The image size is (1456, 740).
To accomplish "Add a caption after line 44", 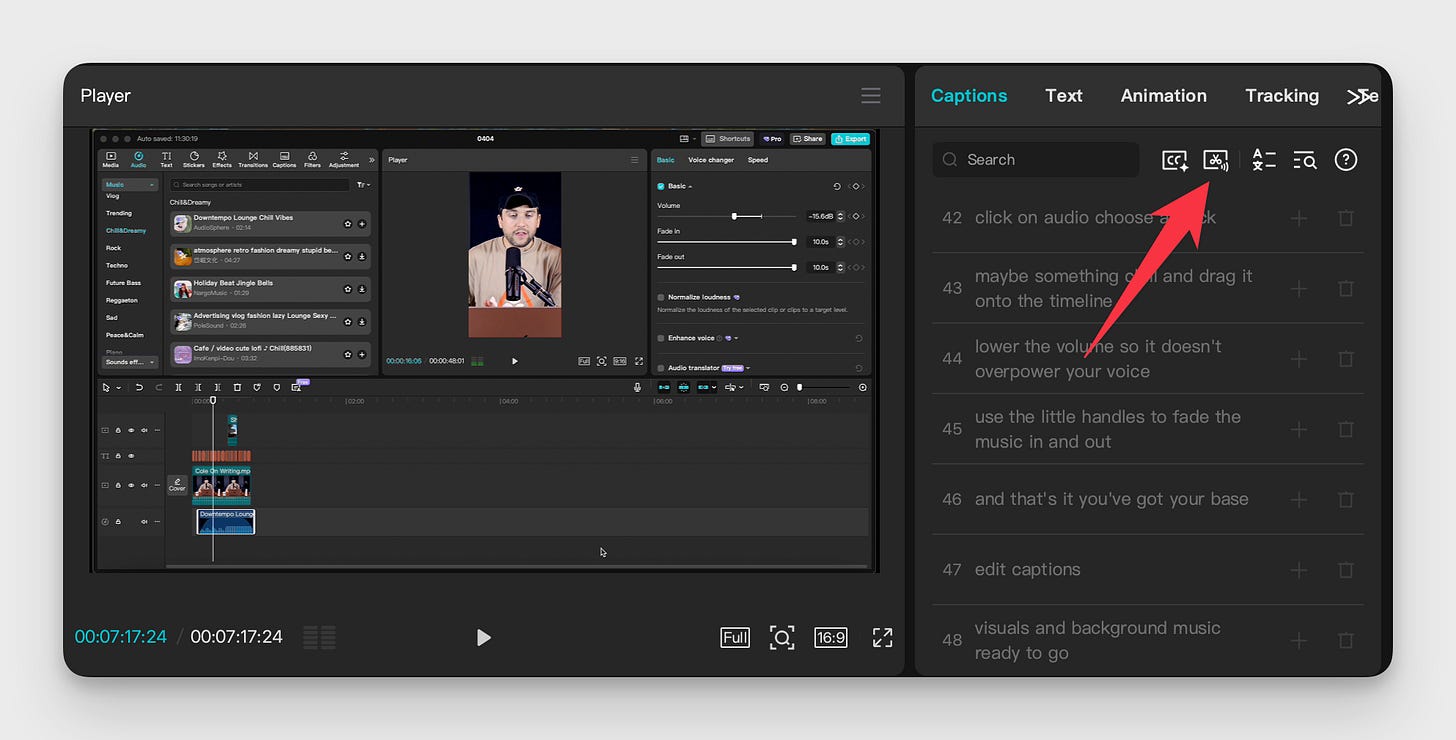I will tap(1299, 358).
